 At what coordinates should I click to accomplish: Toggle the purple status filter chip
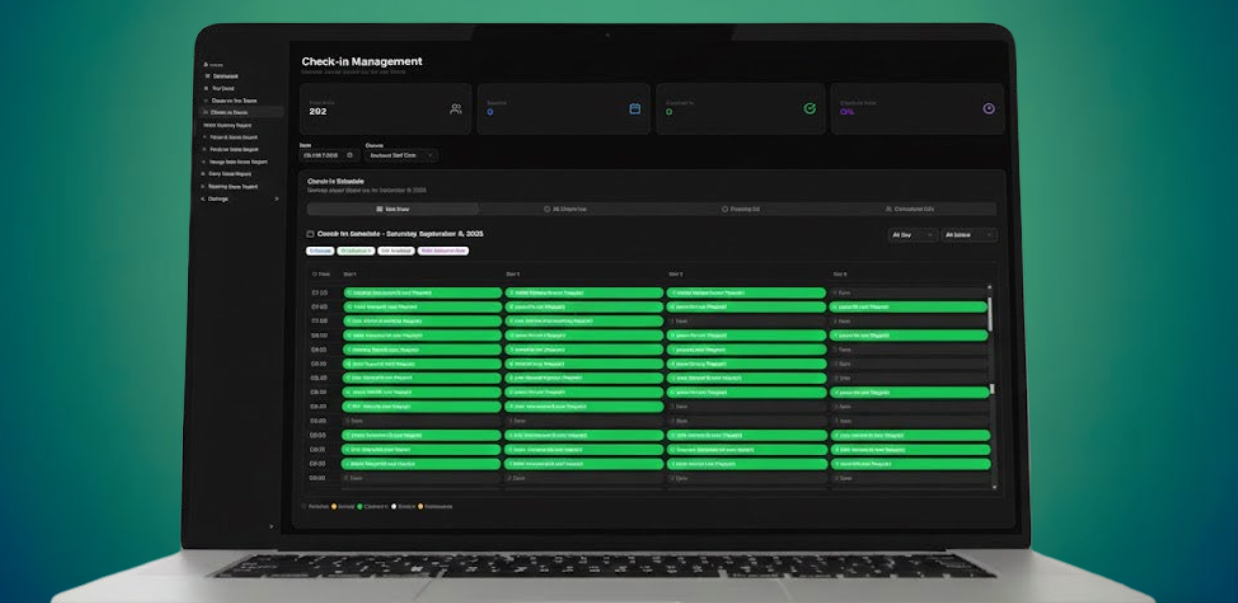click(443, 251)
